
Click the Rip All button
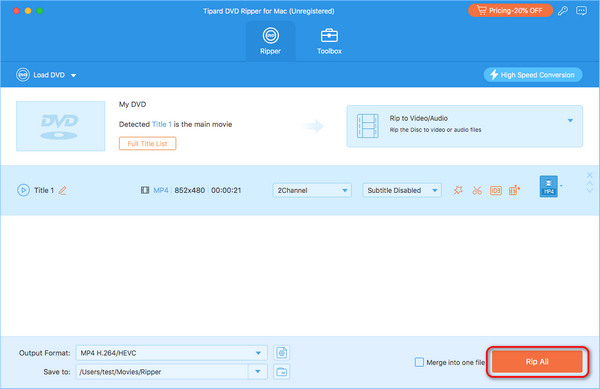(x=537, y=361)
